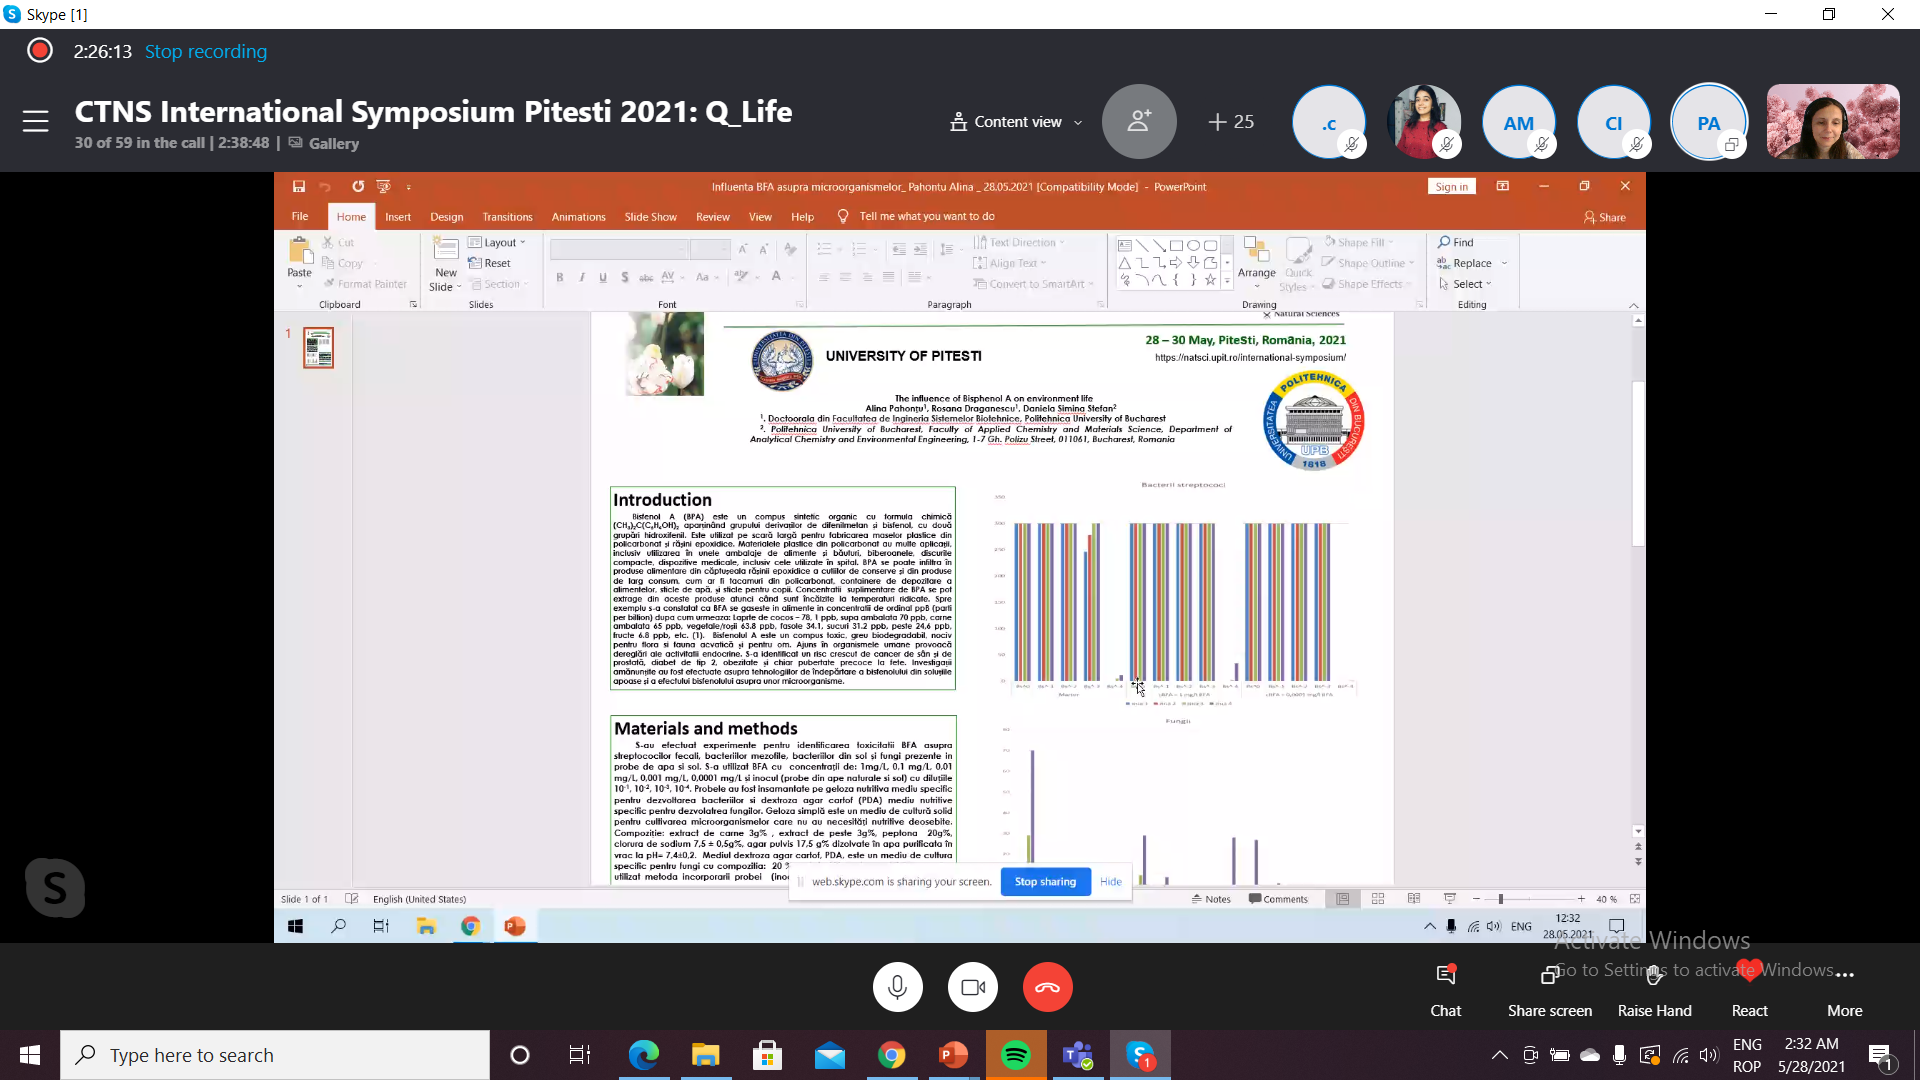Click Reset in Slides group
Viewport: 1920px width, 1080px height.
click(x=490, y=263)
